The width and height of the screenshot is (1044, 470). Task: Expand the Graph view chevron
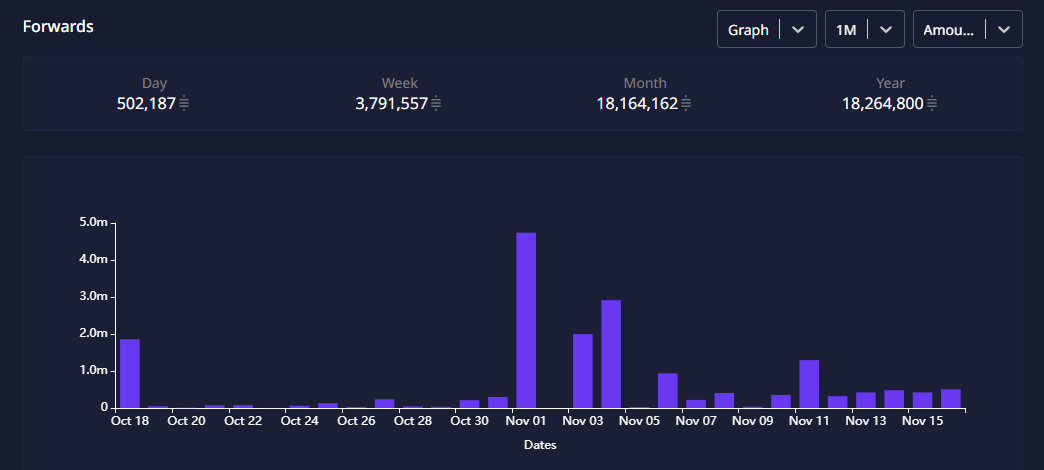(x=798, y=30)
